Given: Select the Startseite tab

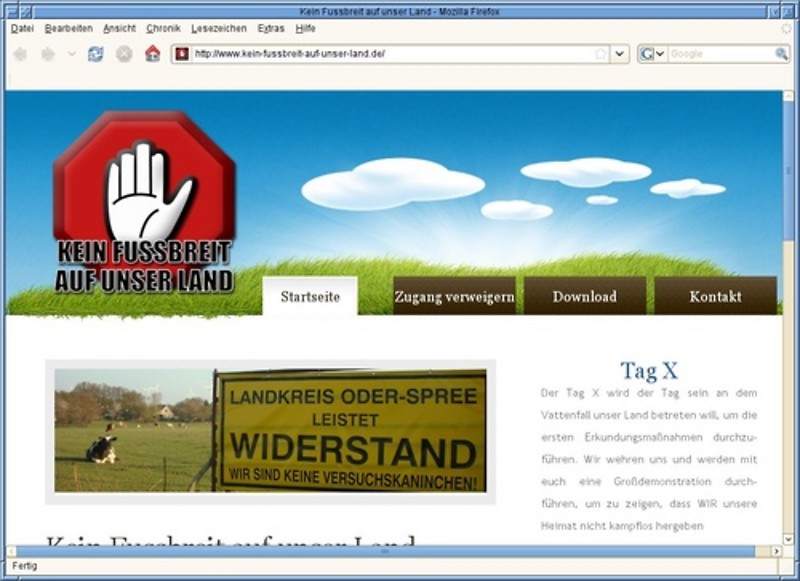Looking at the screenshot, I should [x=310, y=296].
